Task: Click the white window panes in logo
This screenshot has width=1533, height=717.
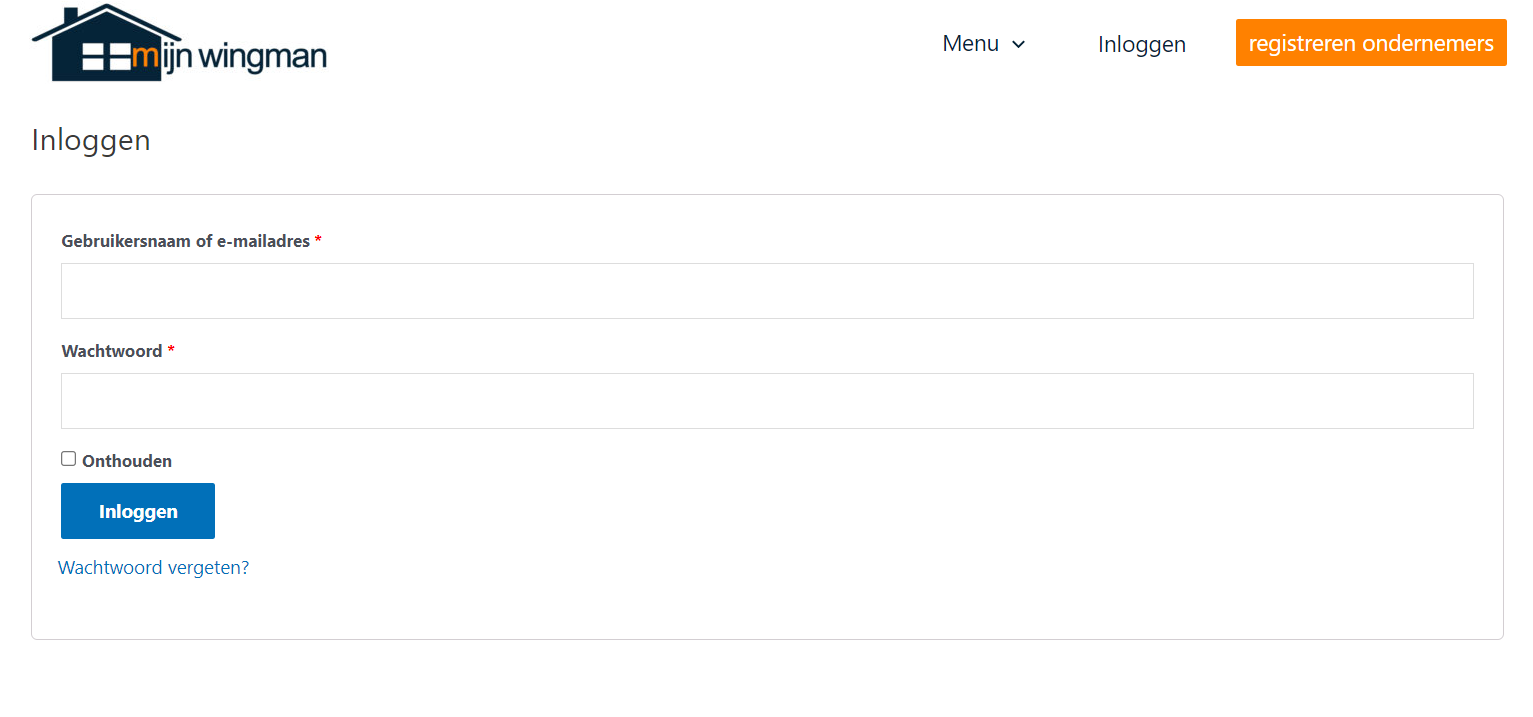Action: (106, 57)
